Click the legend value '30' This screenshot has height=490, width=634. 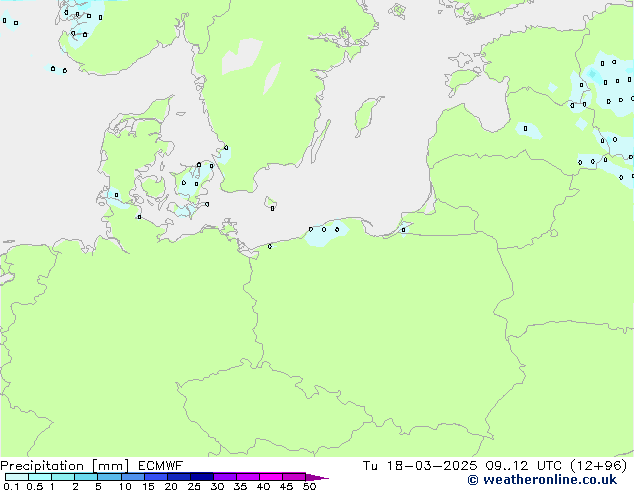[x=217, y=486]
